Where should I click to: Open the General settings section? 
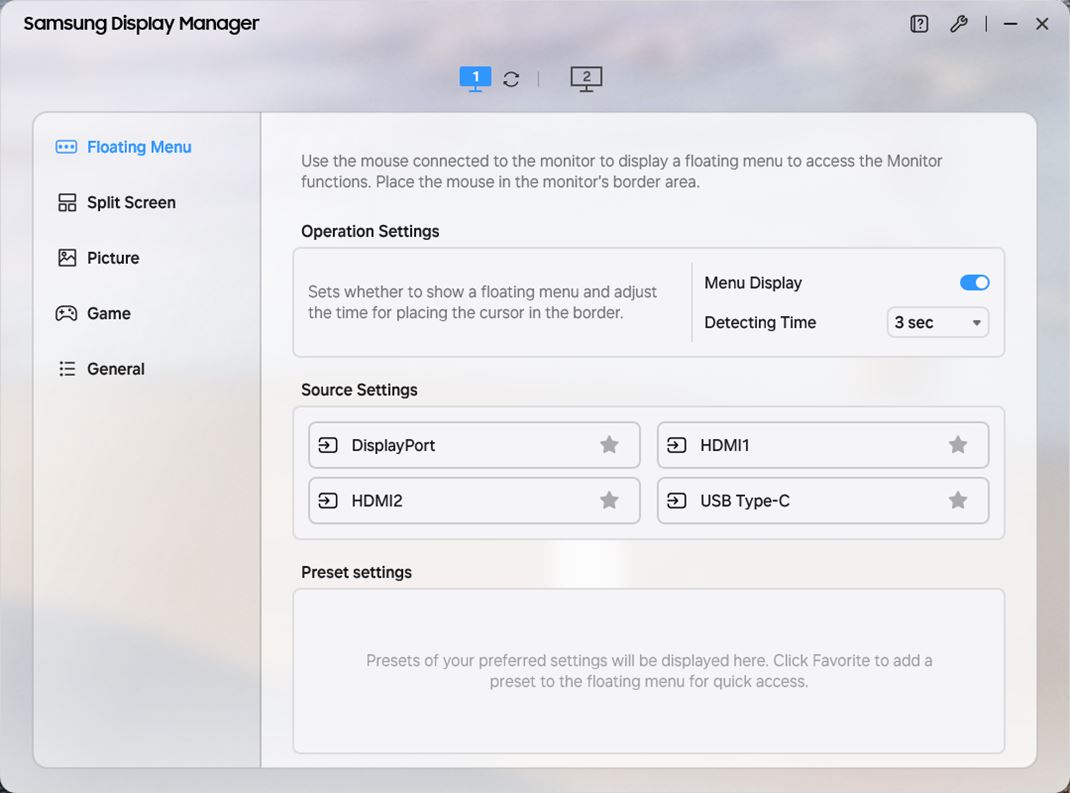[x=101, y=369]
